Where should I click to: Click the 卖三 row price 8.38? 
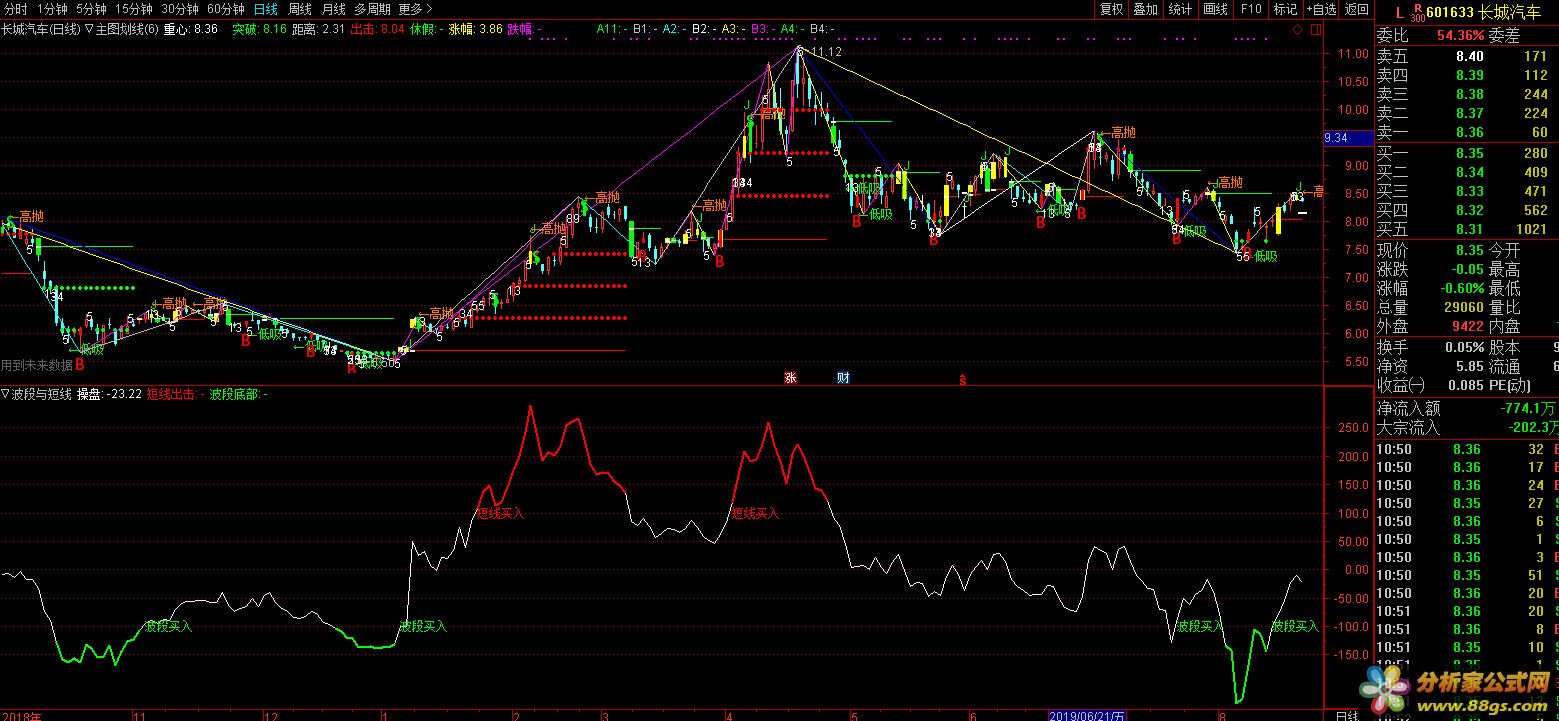[x=1470, y=94]
